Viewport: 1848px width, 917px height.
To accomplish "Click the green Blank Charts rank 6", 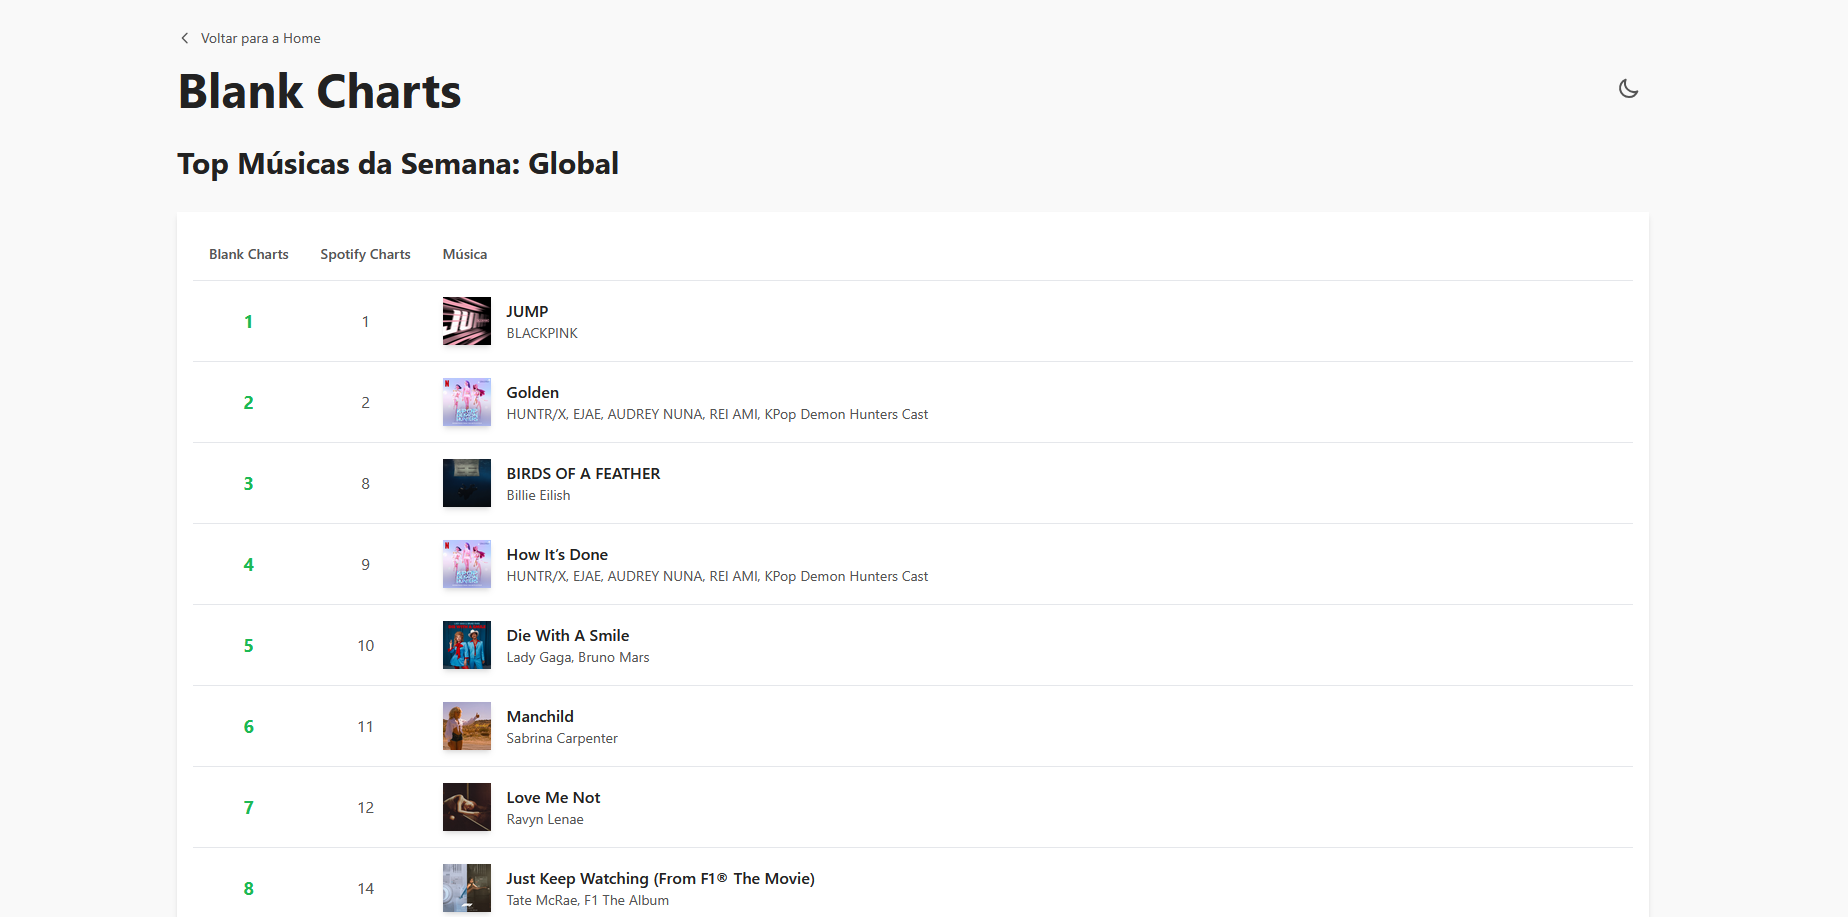I will 249,727.
